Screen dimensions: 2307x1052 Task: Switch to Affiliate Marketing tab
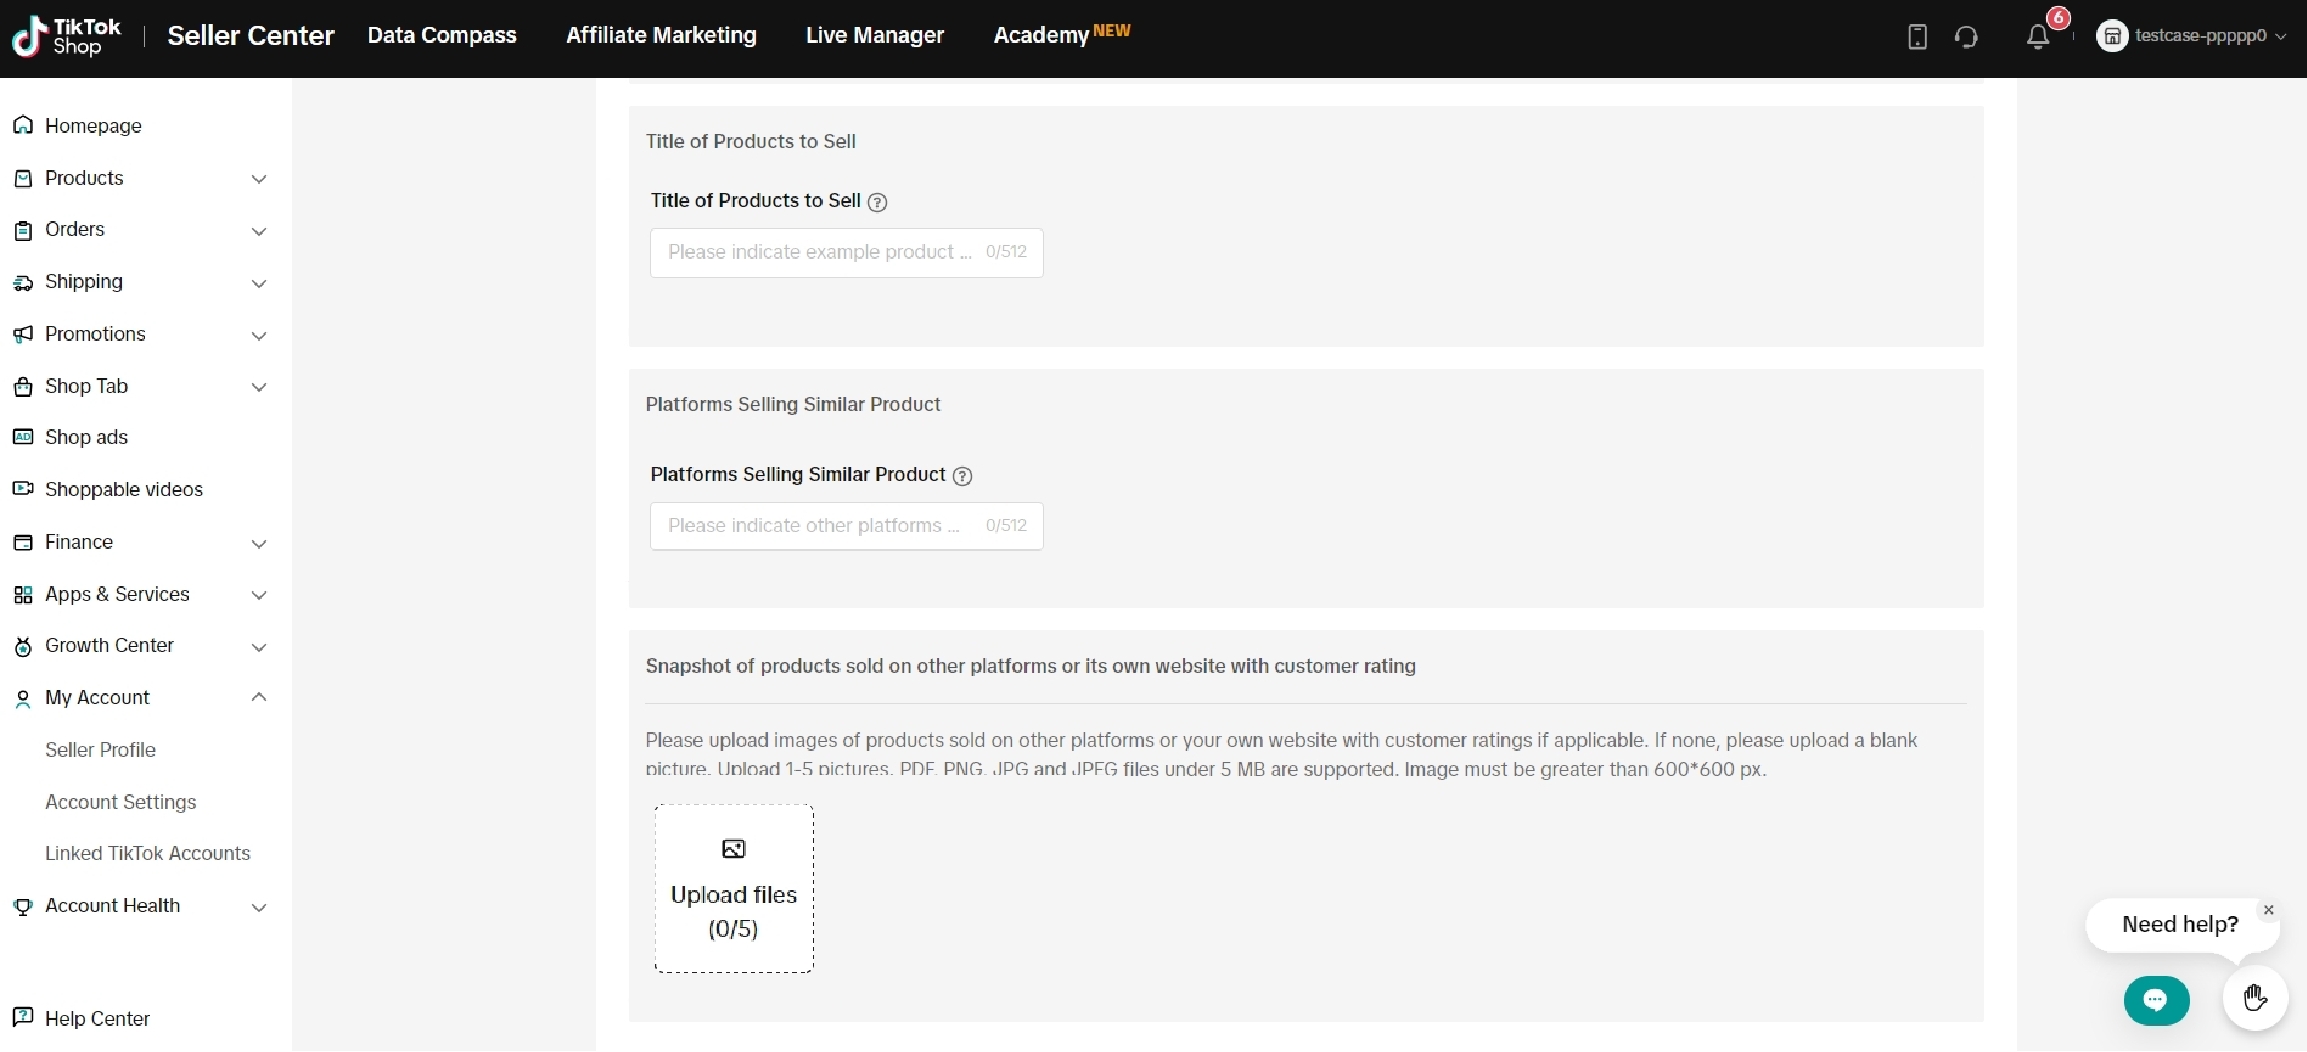pyautogui.click(x=661, y=35)
